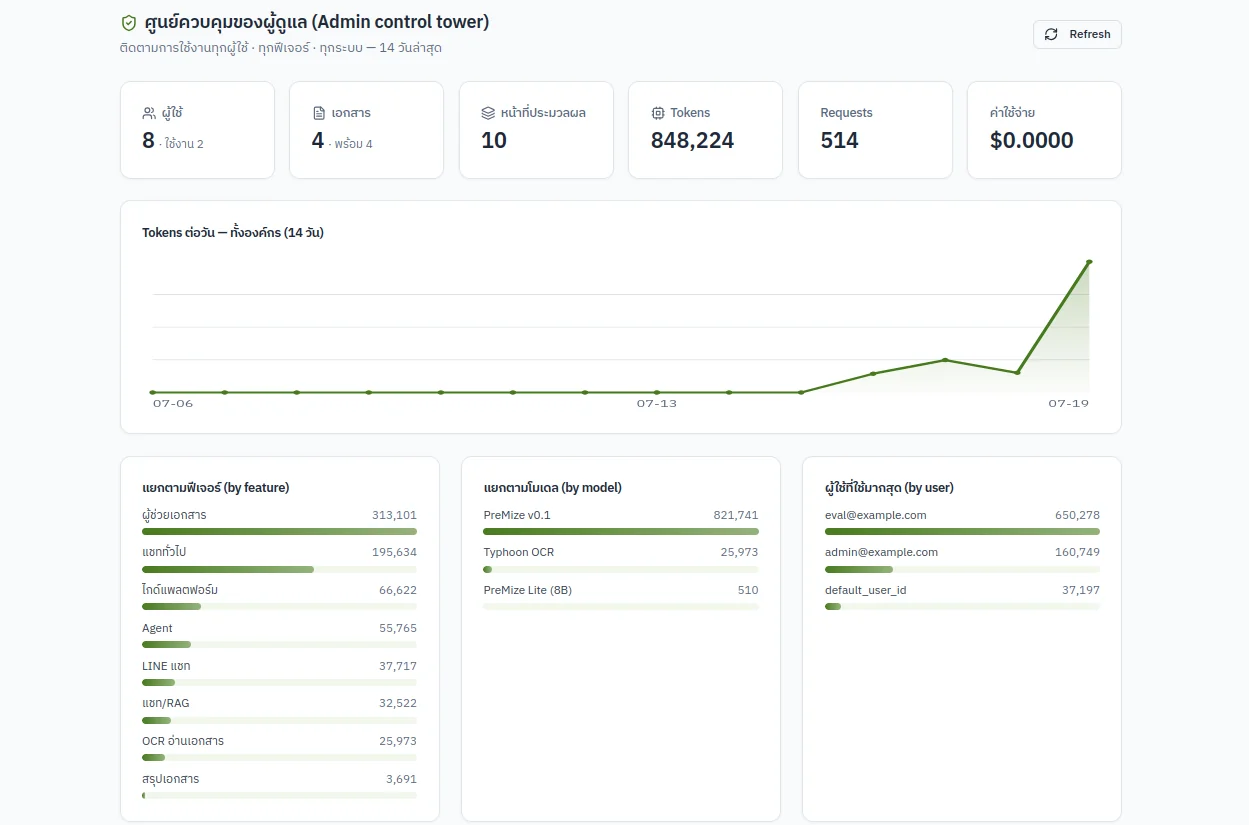
Task: Click the LINE แชท feature row
Action: pyautogui.click(x=279, y=673)
